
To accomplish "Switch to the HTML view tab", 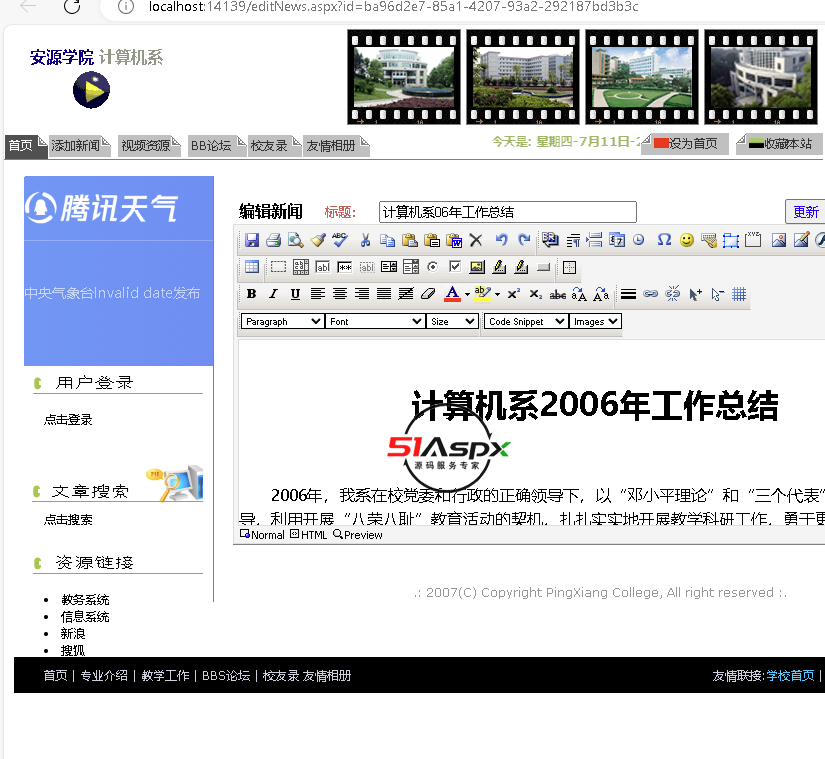I will [309, 535].
